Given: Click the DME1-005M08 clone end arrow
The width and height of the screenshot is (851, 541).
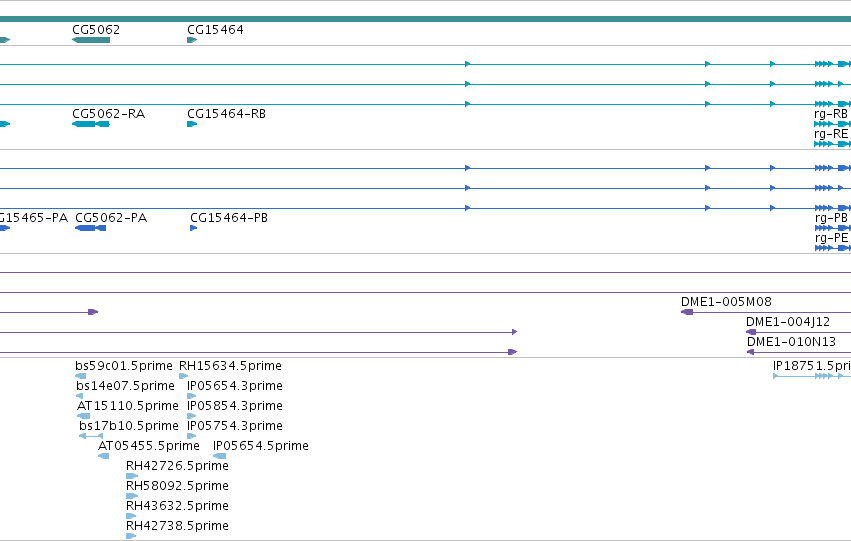Looking at the screenshot, I should (687, 312).
